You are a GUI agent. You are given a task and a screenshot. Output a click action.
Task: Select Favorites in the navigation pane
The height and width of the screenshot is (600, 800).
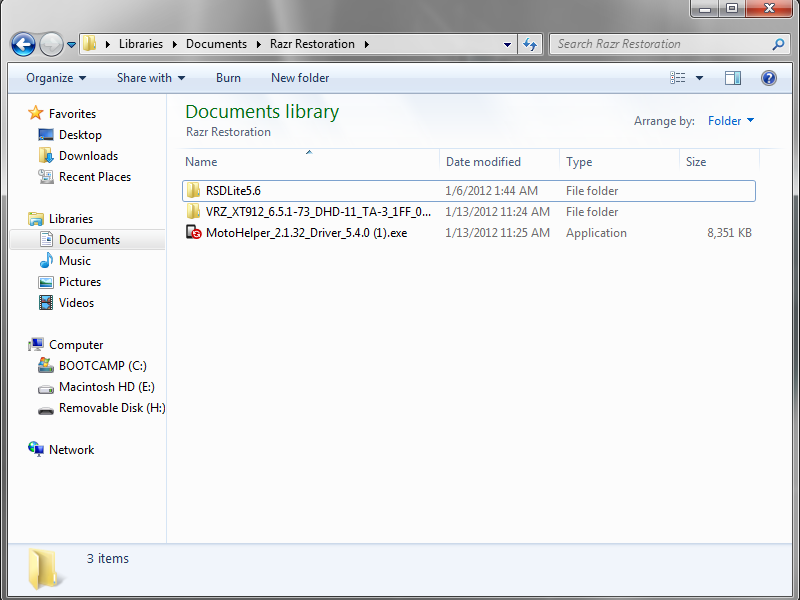click(72, 114)
